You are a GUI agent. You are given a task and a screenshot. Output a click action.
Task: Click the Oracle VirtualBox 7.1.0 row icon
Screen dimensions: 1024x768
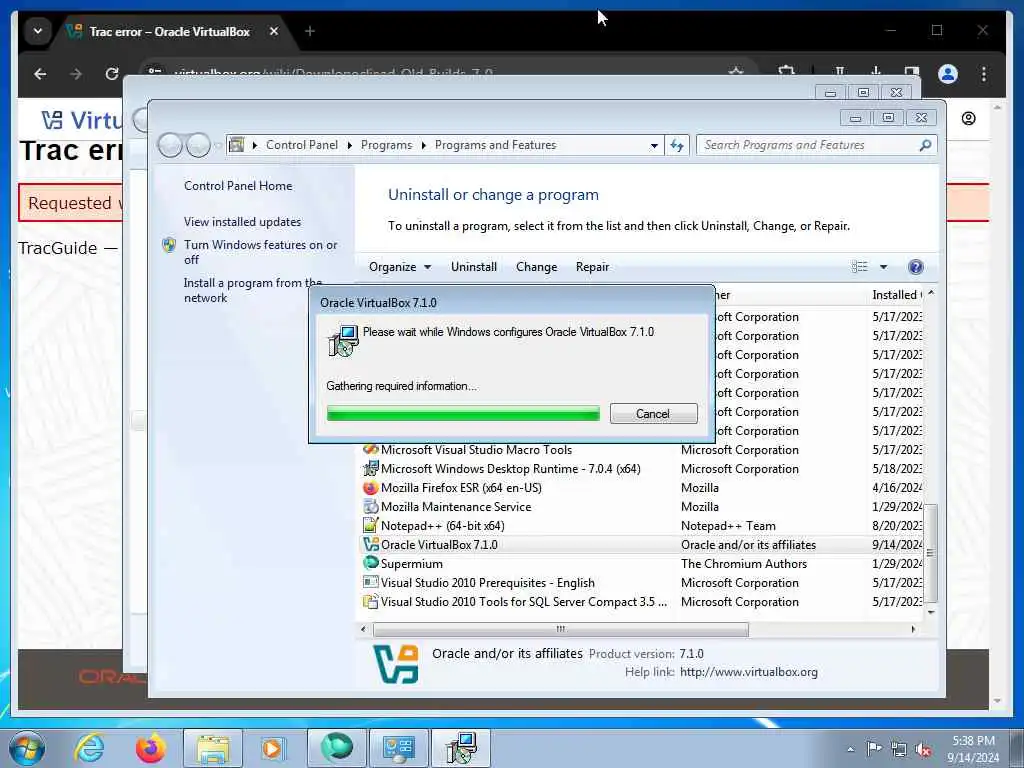tap(370, 544)
